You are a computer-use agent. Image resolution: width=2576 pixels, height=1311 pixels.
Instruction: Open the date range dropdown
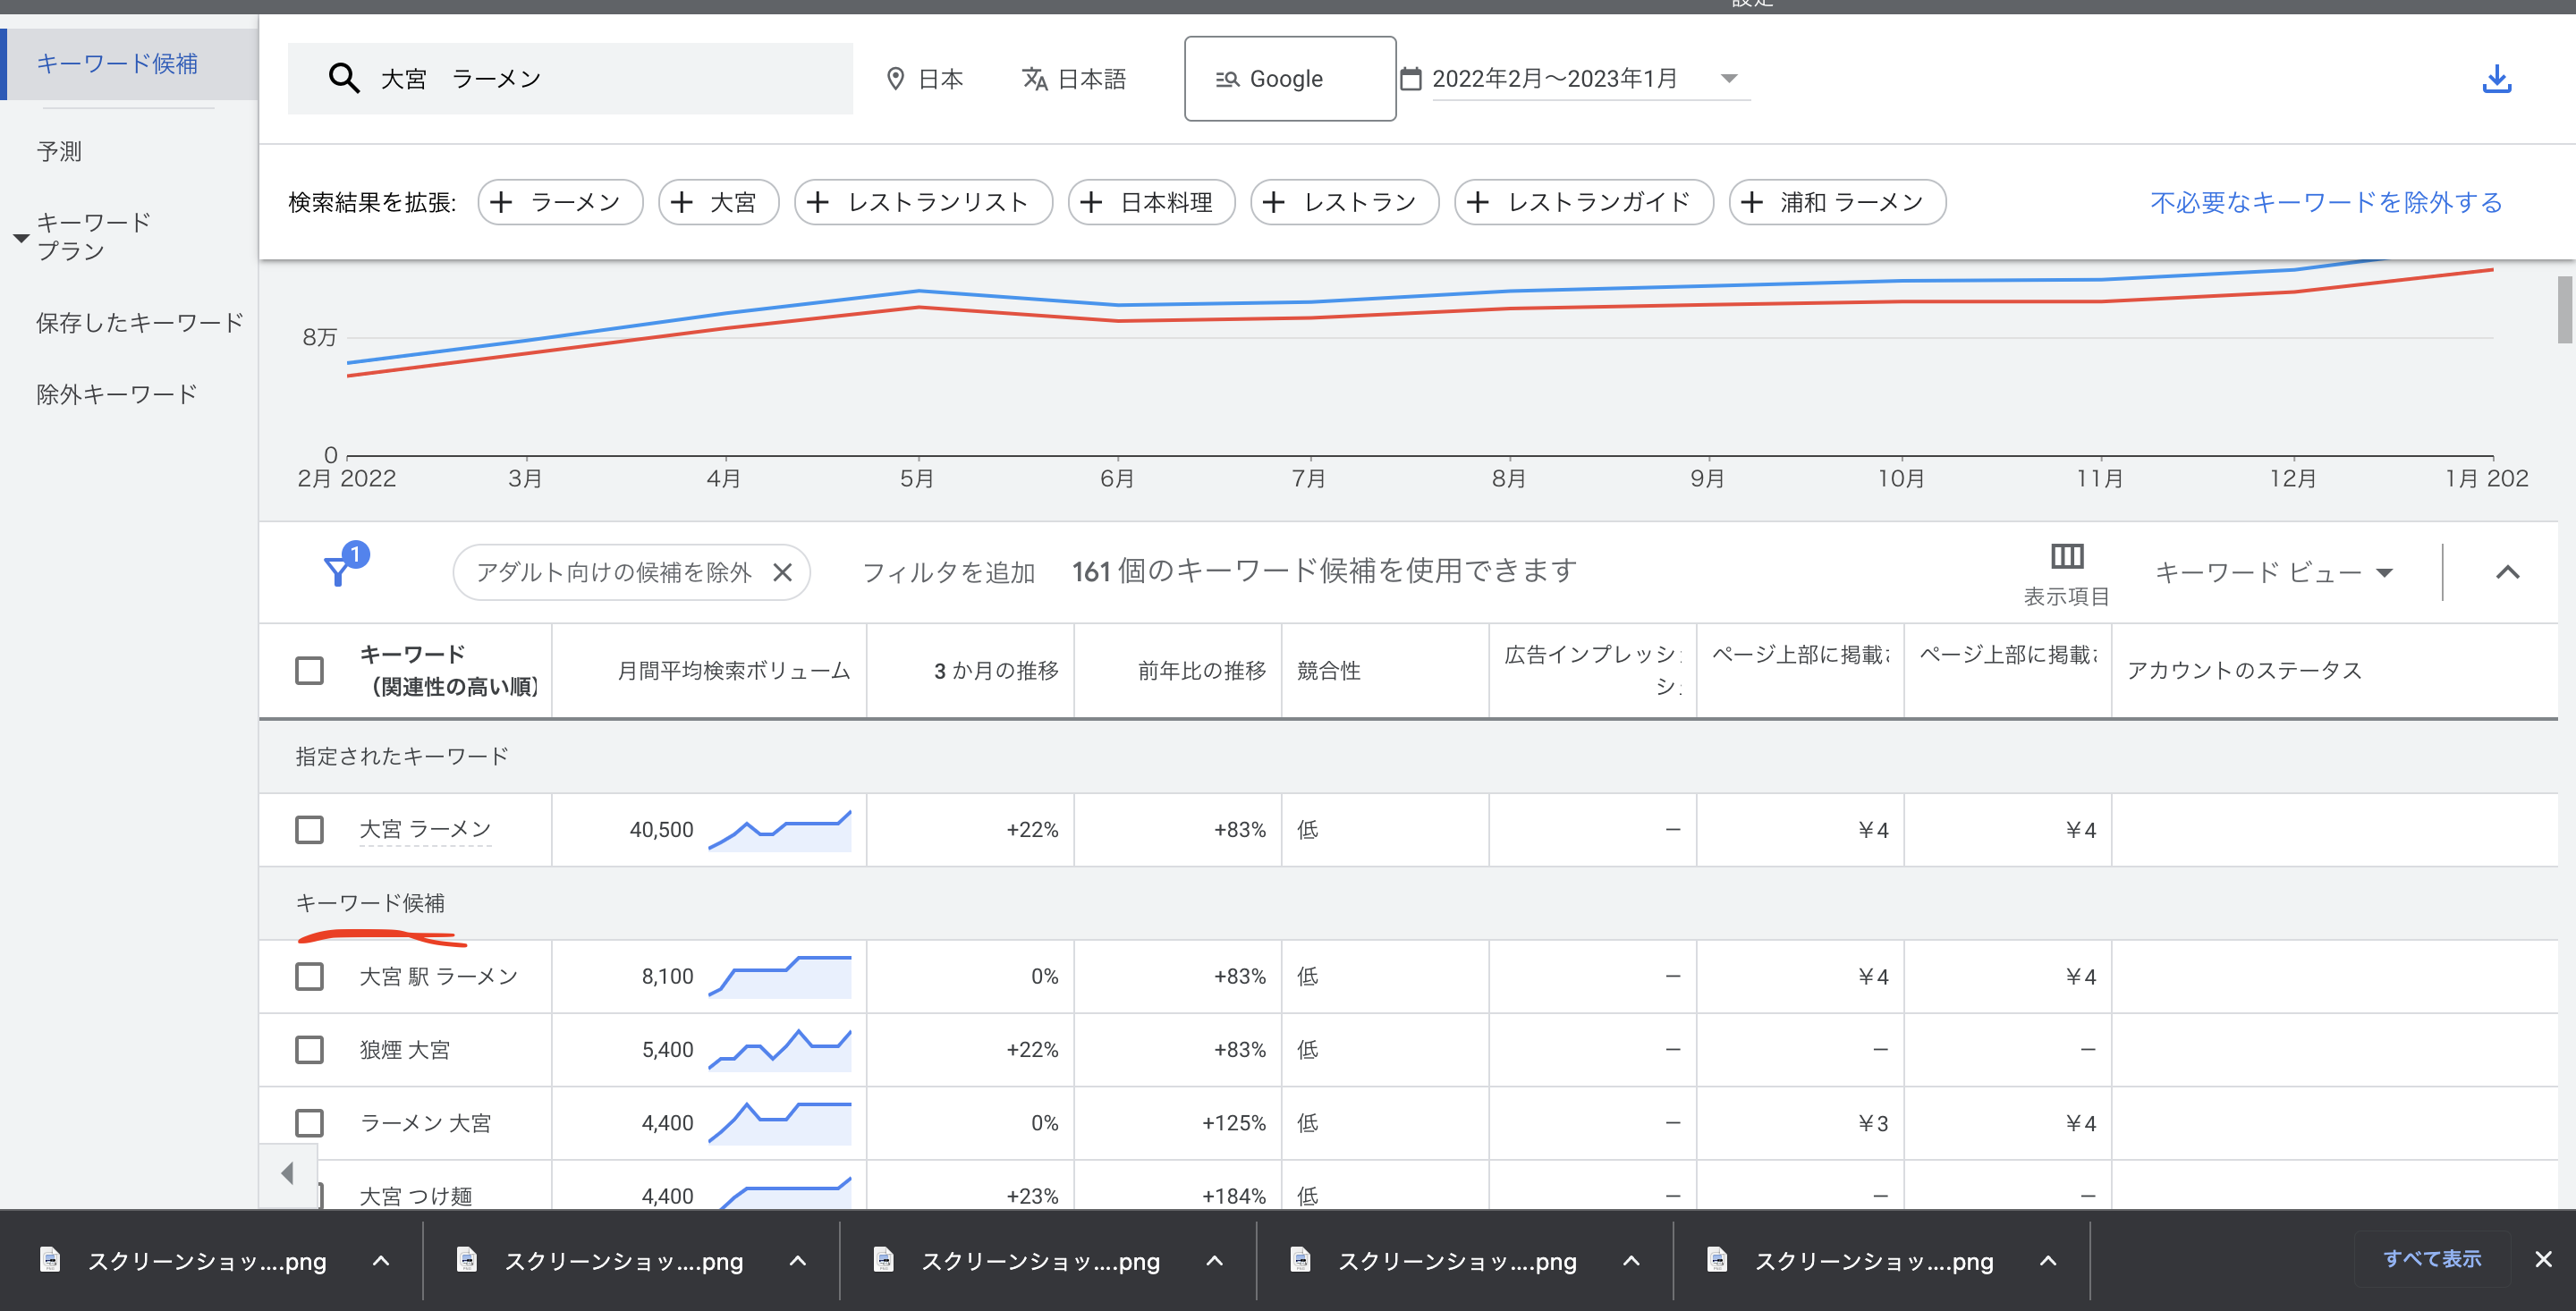pyautogui.click(x=1728, y=79)
